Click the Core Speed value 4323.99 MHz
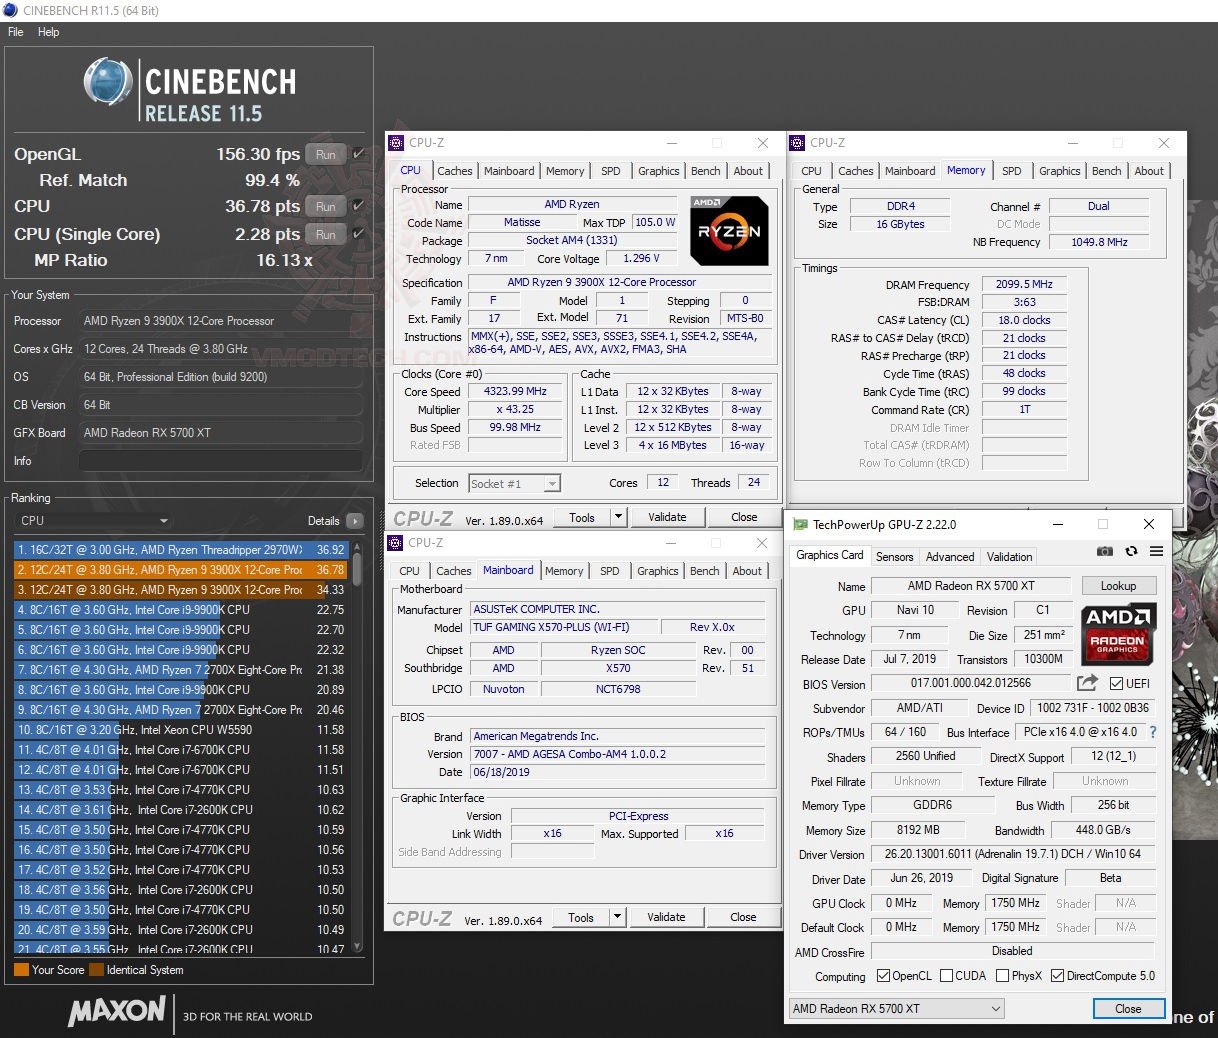The image size is (1218, 1038). pyautogui.click(x=515, y=392)
